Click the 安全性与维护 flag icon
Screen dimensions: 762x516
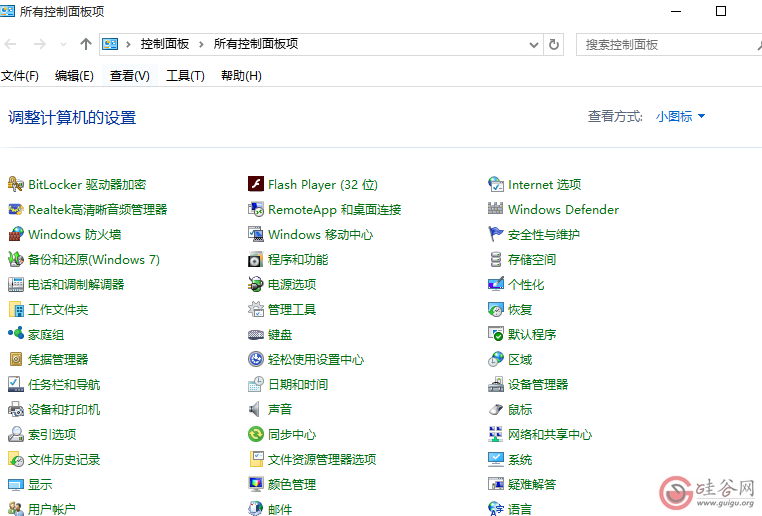(496, 234)
